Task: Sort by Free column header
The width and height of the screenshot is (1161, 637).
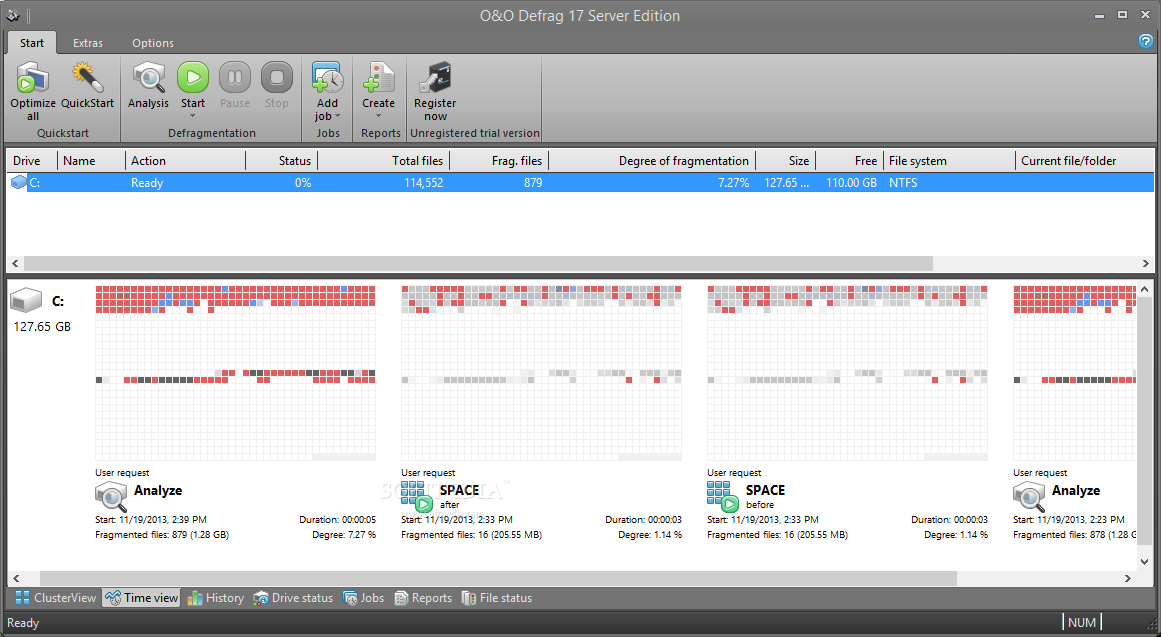Action: coord(849,161)
